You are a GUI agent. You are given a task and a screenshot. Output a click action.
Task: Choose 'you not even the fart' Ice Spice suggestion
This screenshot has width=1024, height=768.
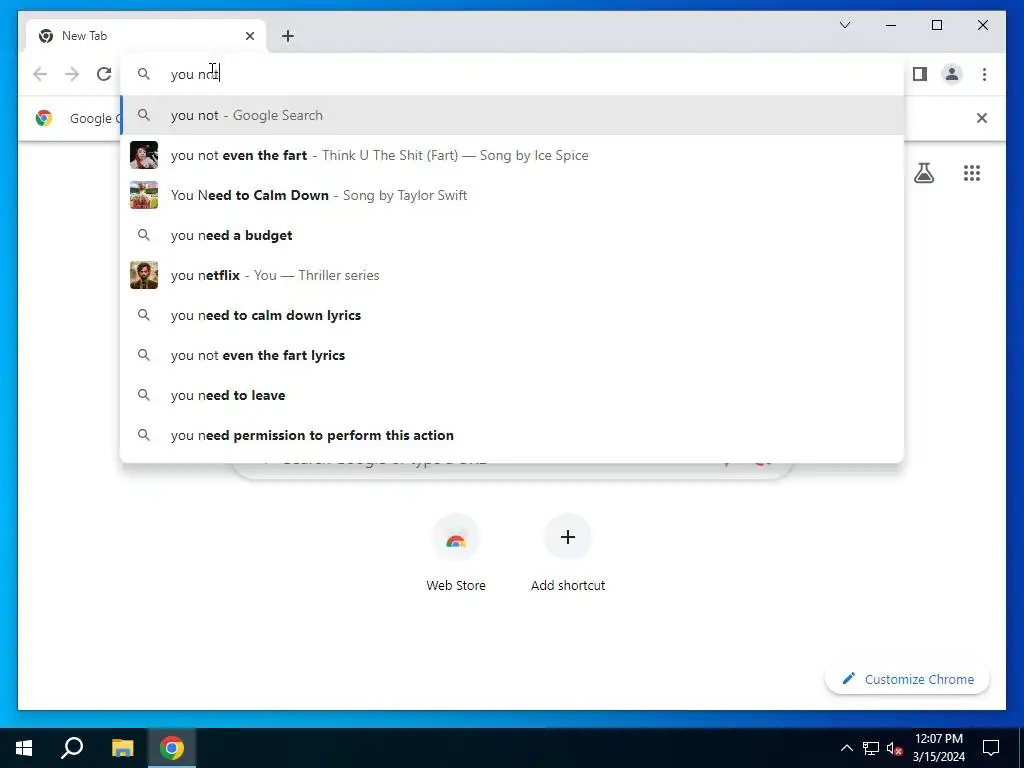pyautogui.click(x=513, y=155)
